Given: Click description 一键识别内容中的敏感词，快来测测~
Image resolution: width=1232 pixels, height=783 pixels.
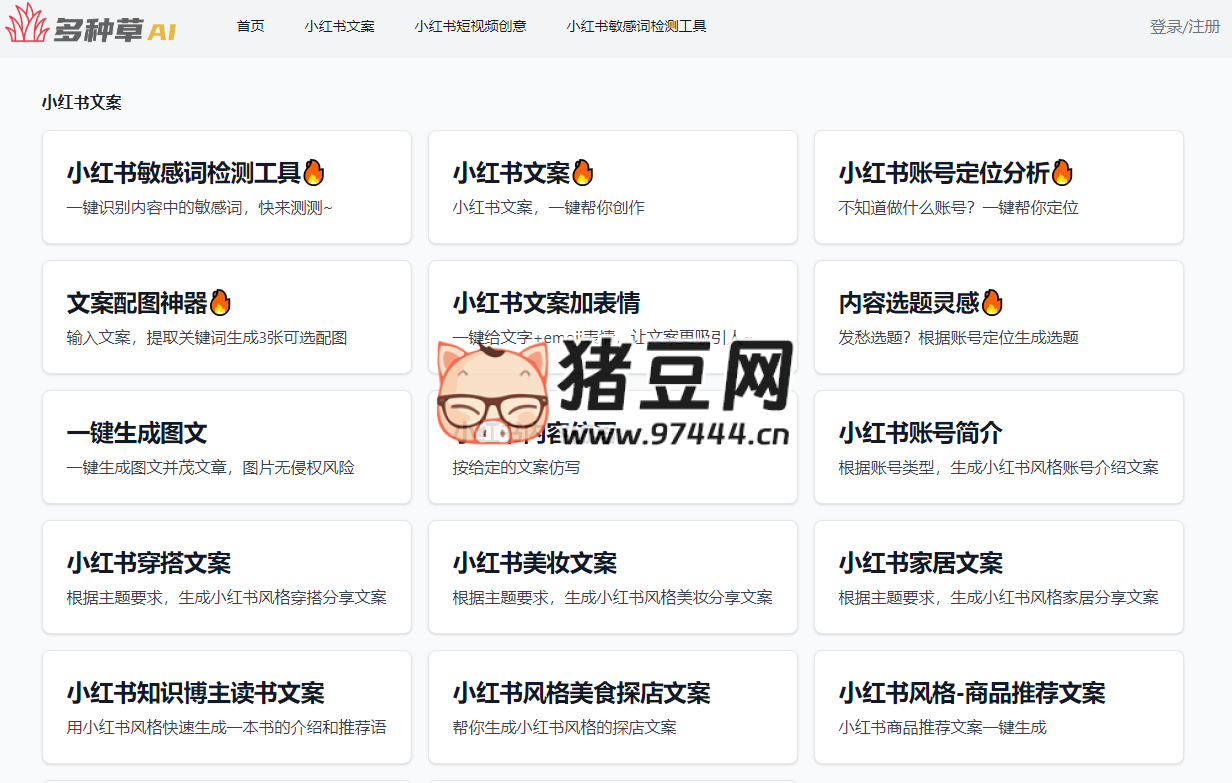Looking at the screenshot, I should [200, 208].
